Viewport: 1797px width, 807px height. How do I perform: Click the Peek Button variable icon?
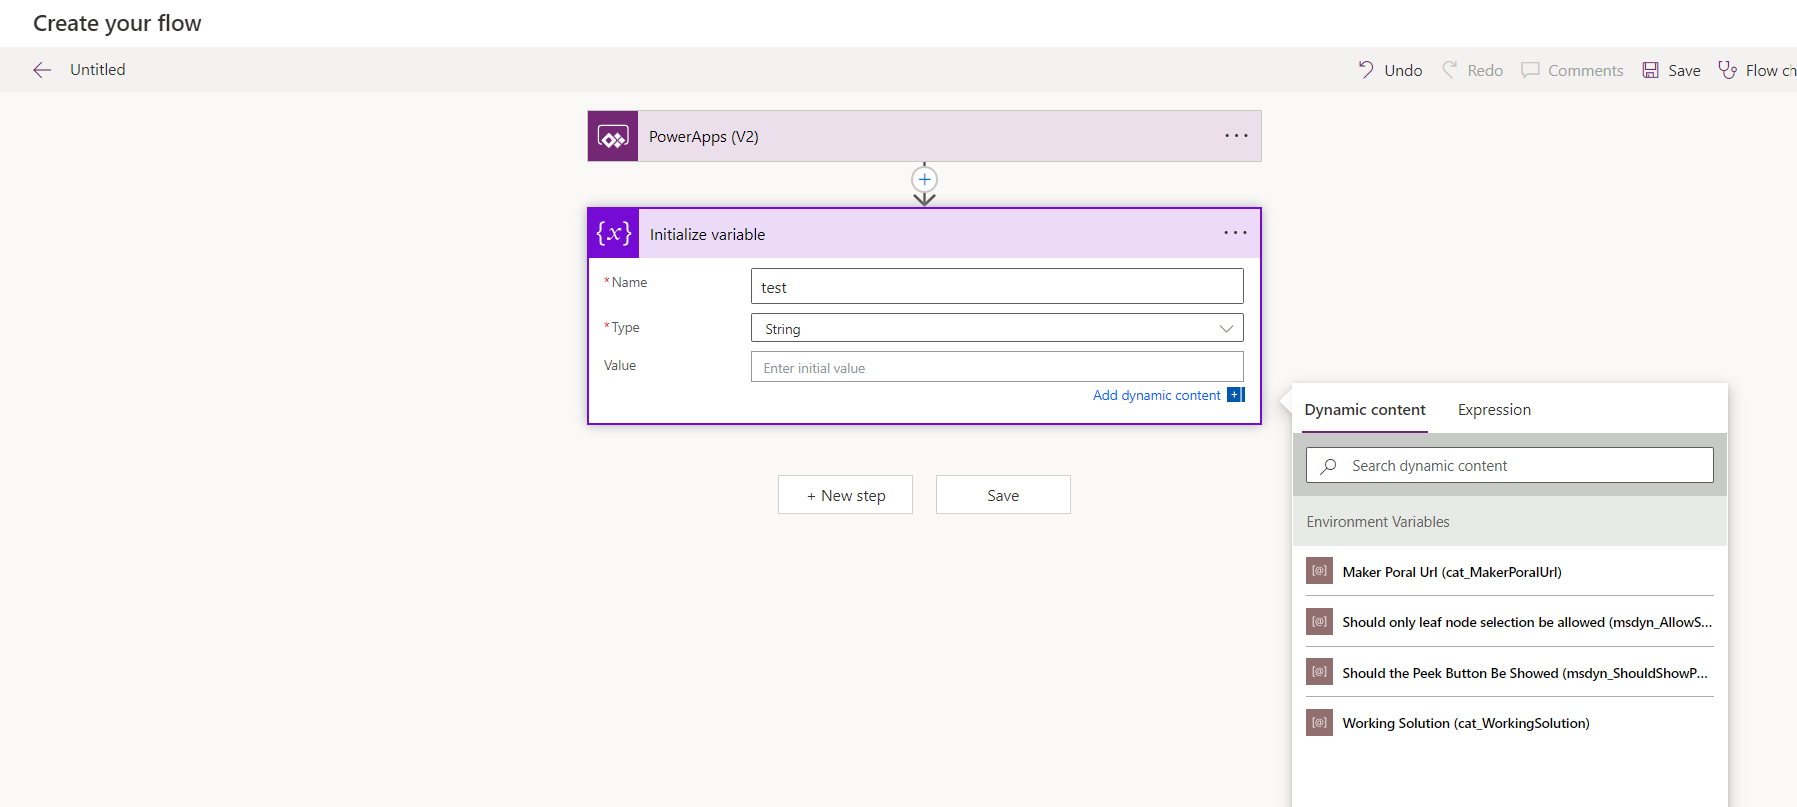[1320, 672]
